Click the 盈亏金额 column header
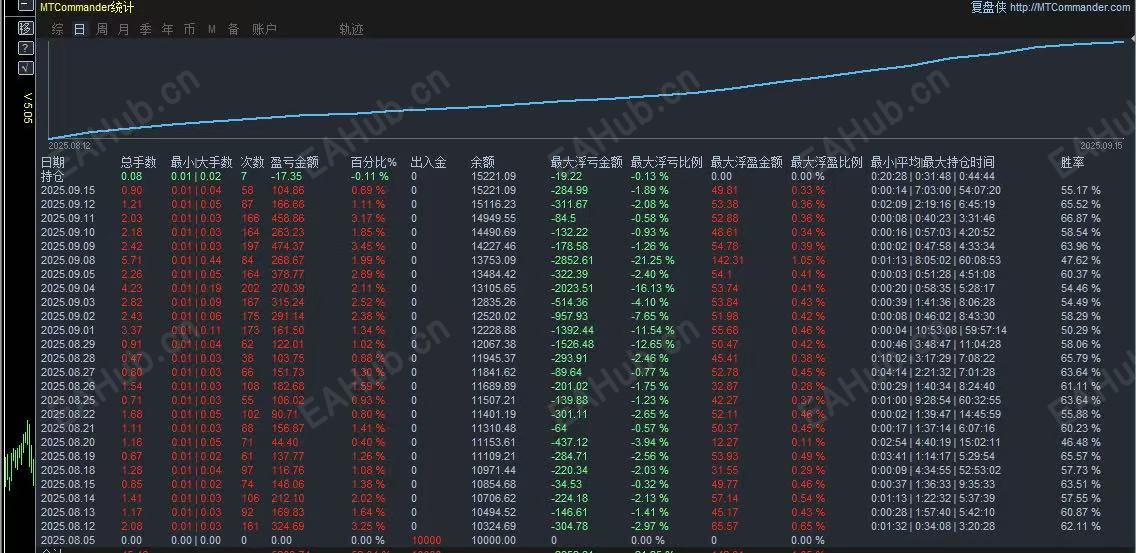Image resolution: width=1136 pixels, height=553 pixels. 294,162
